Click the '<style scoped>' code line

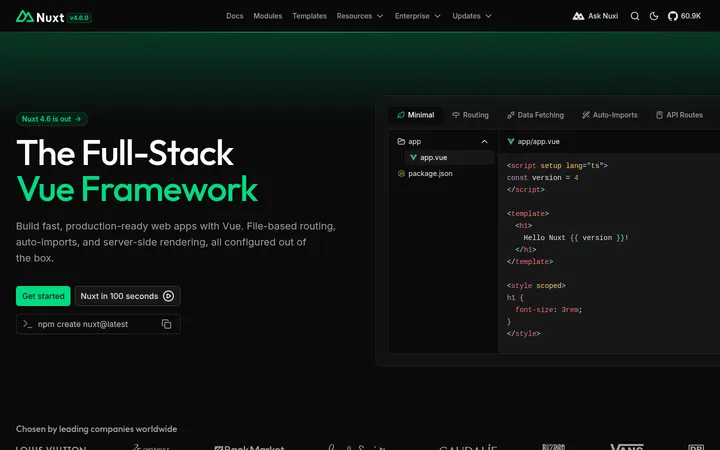point(536,286)
